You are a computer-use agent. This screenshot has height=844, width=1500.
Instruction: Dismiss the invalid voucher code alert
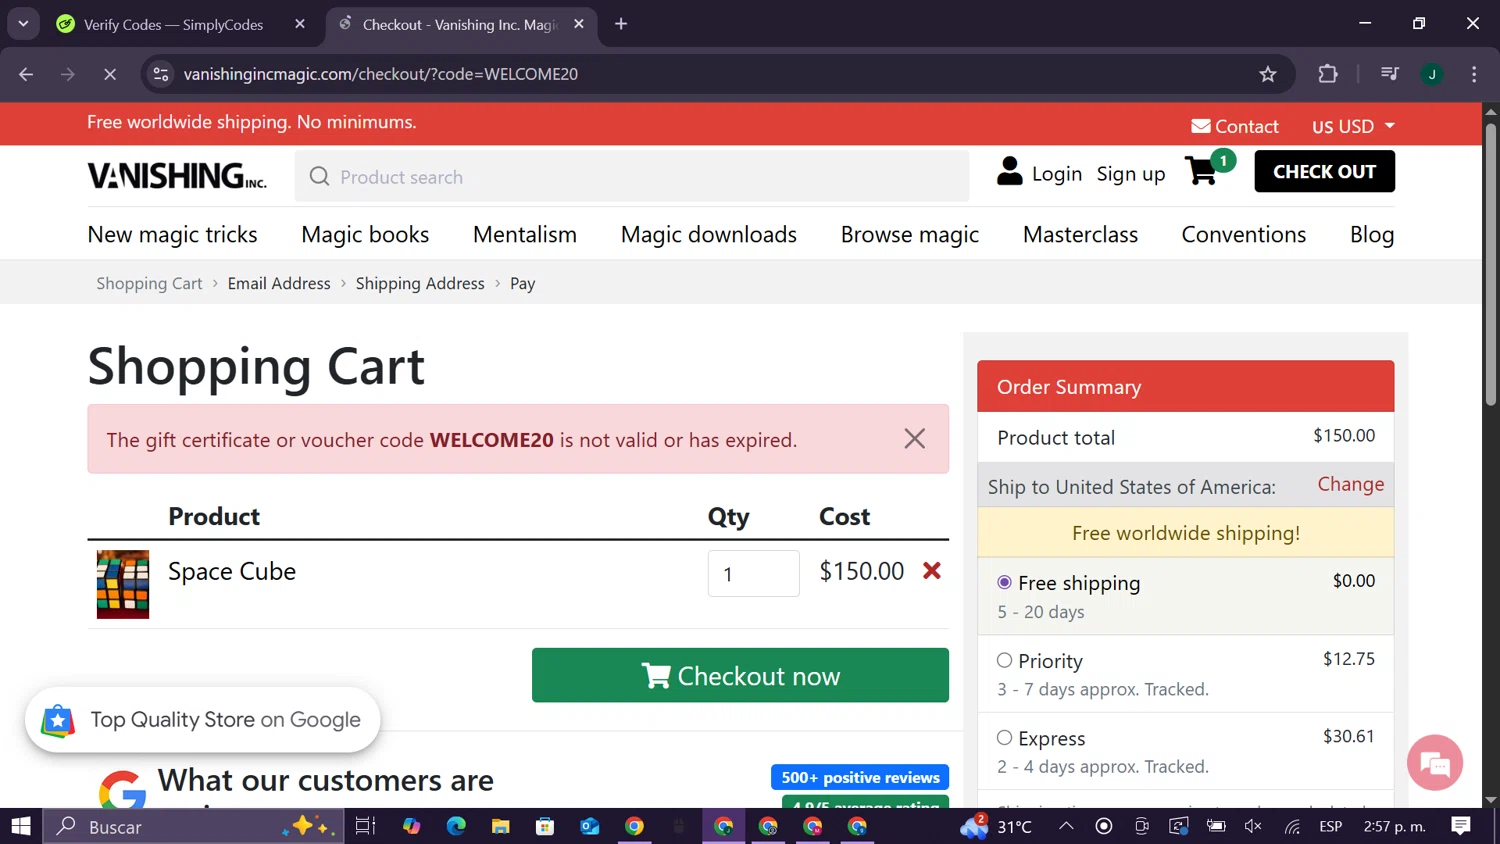pos(914,439)
